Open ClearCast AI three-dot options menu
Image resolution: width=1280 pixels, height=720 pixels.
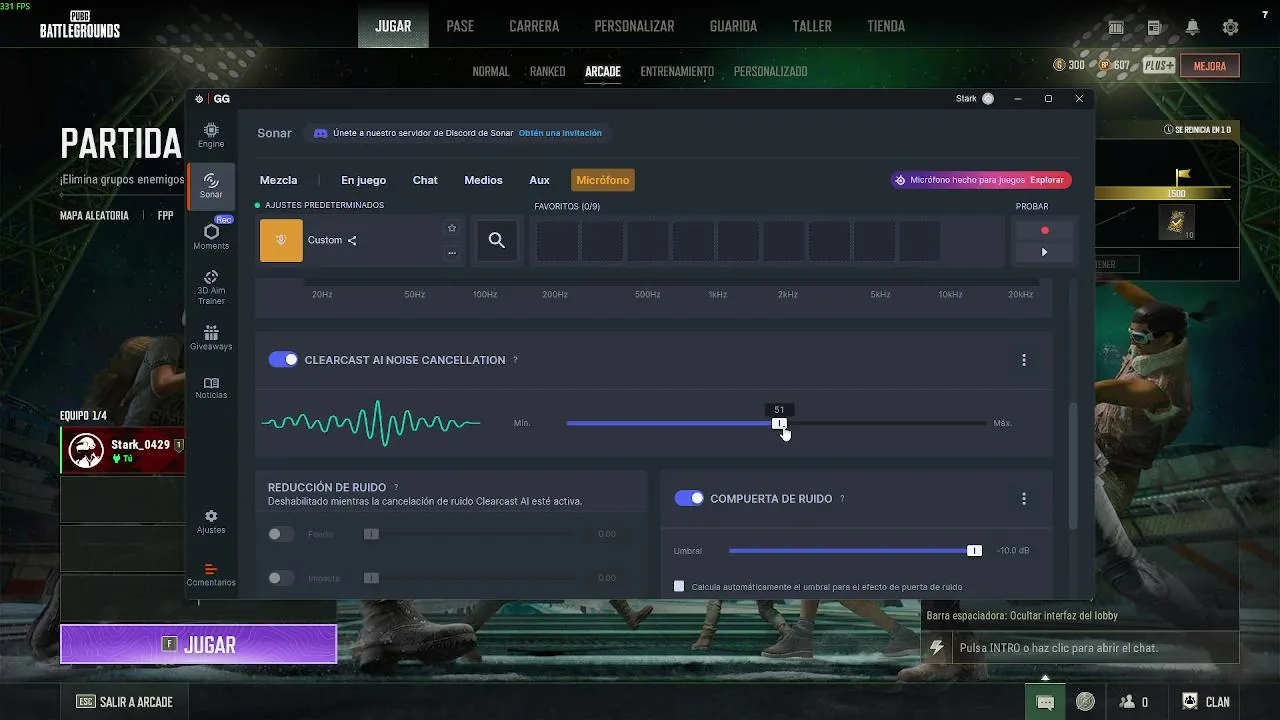1023,360
